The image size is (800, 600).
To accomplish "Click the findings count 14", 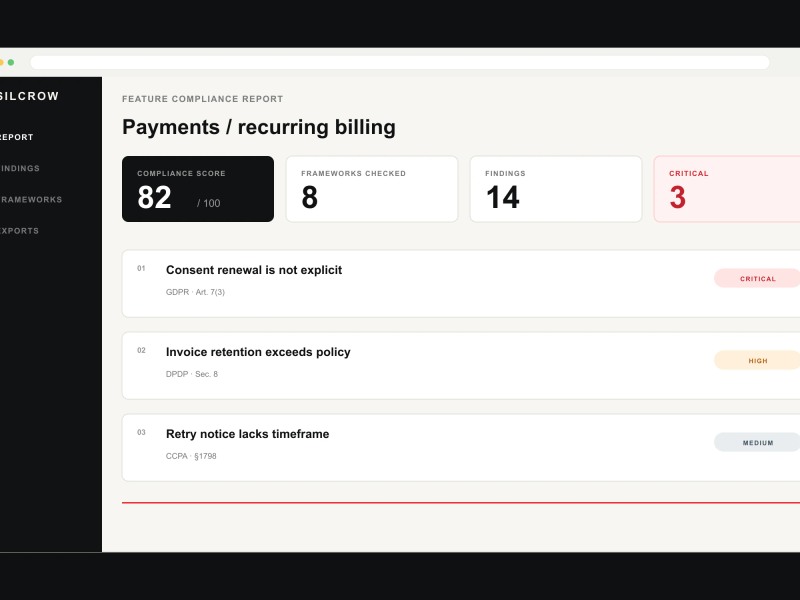I will 503,197.
